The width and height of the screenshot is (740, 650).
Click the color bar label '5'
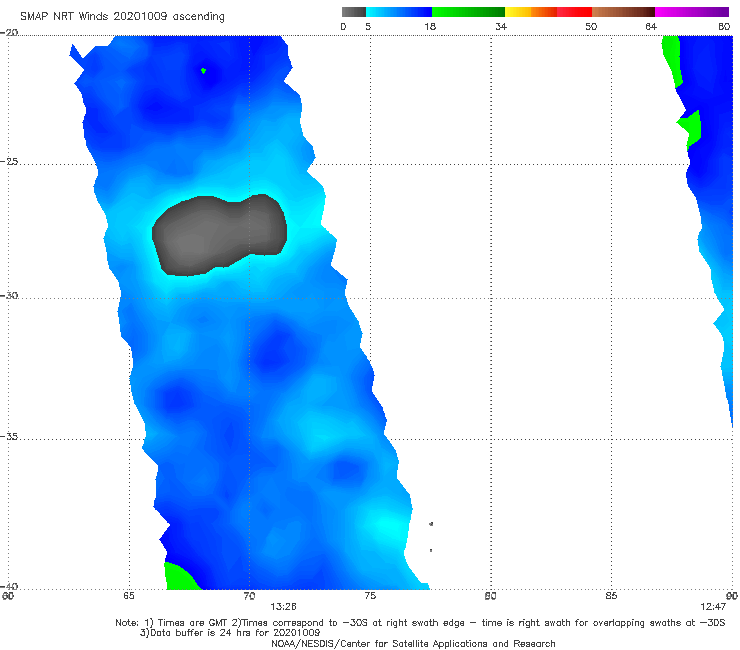click(368, 26)
